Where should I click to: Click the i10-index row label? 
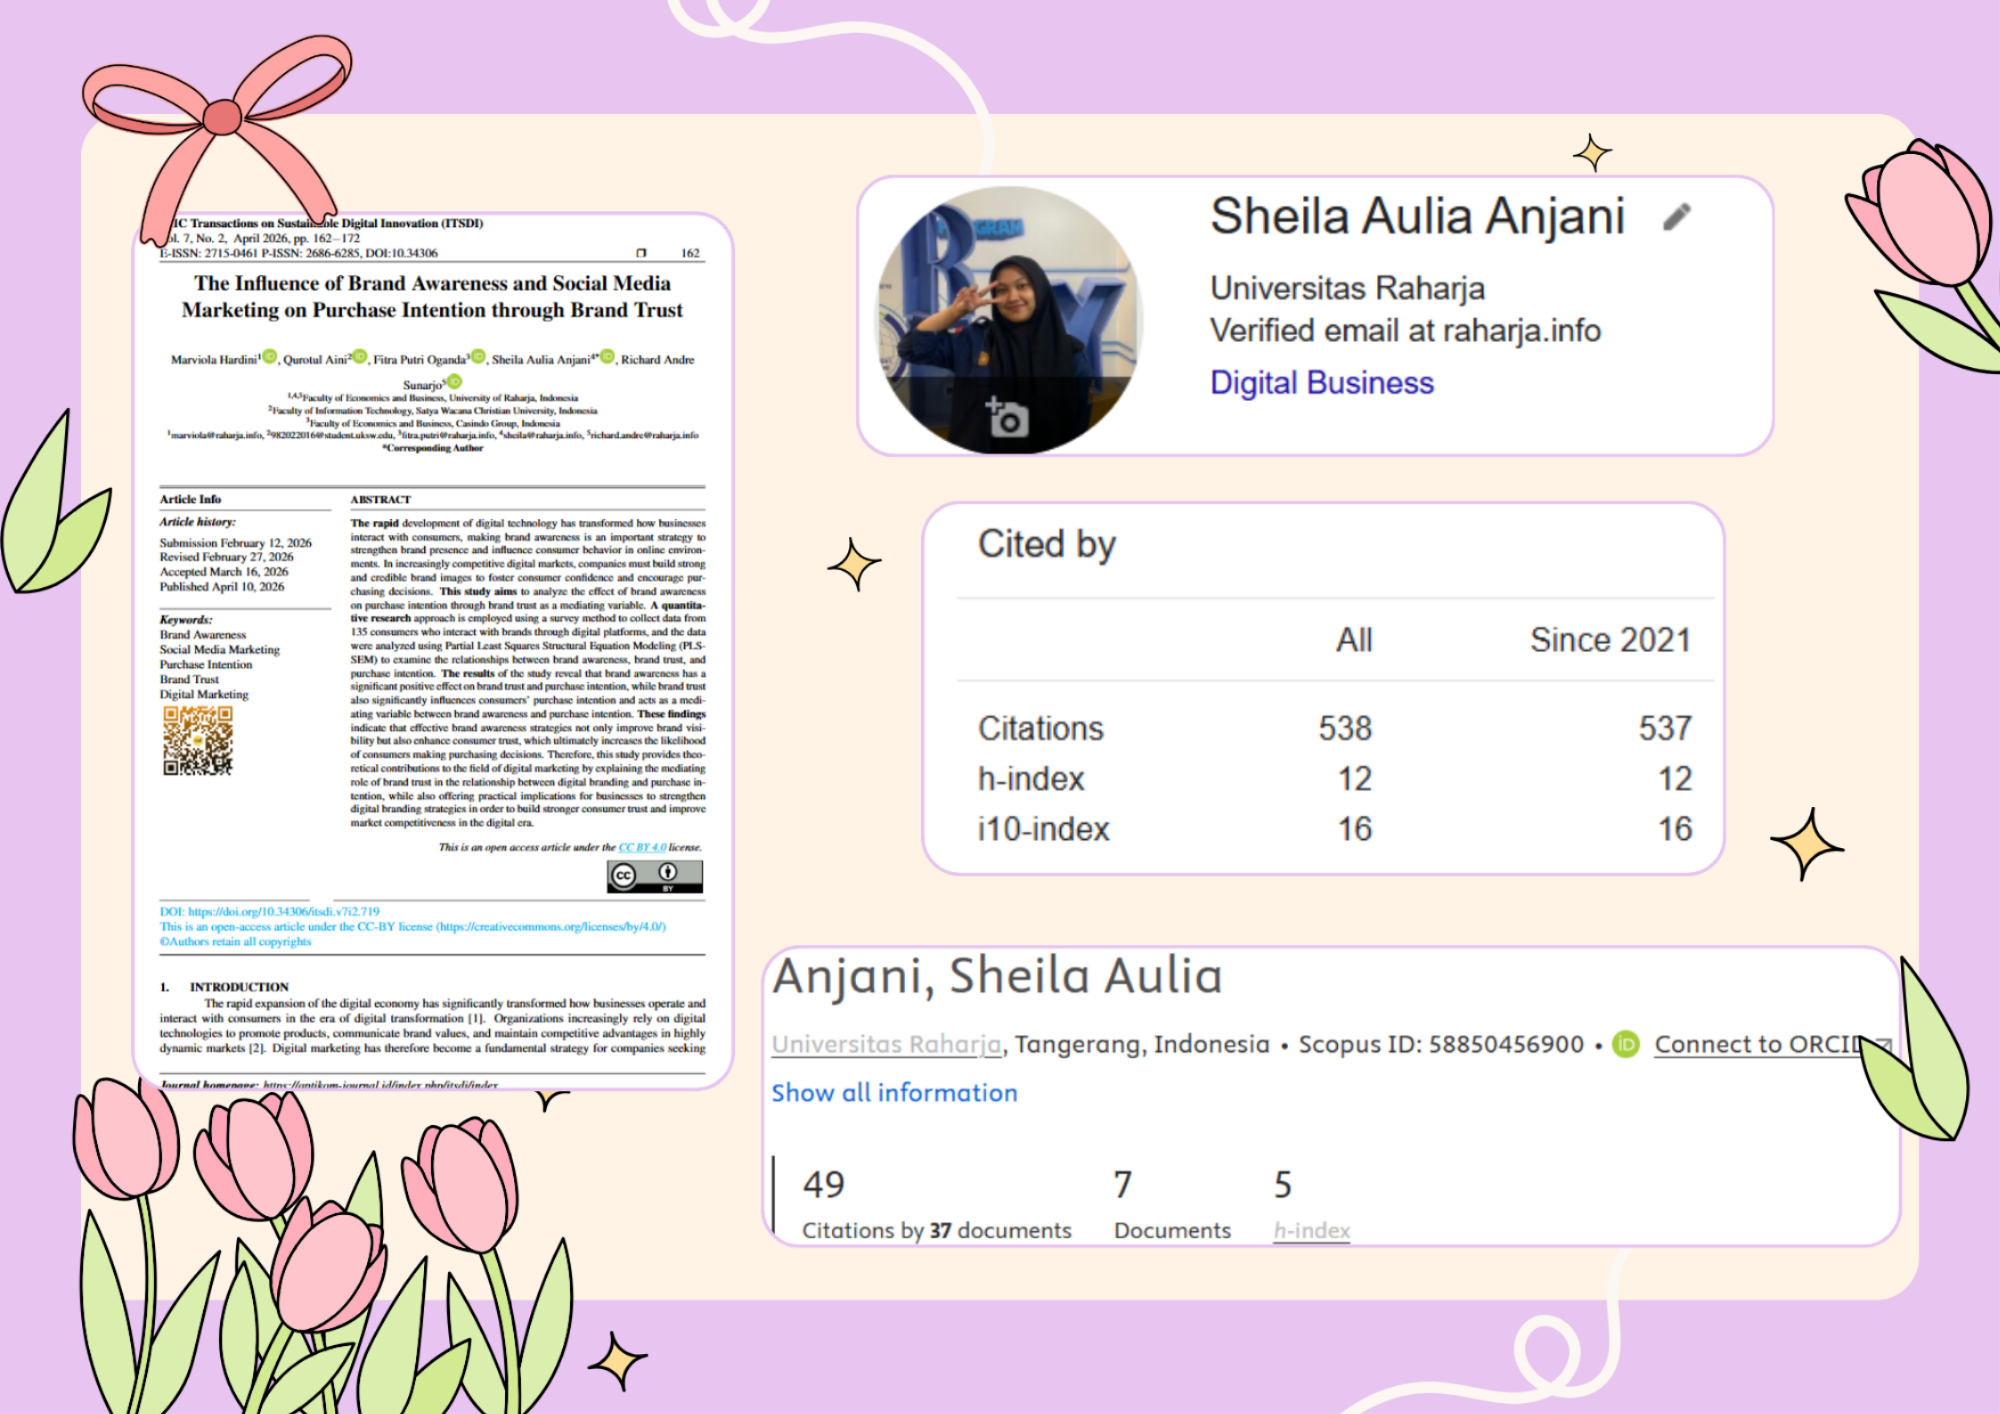[1044, 829]
